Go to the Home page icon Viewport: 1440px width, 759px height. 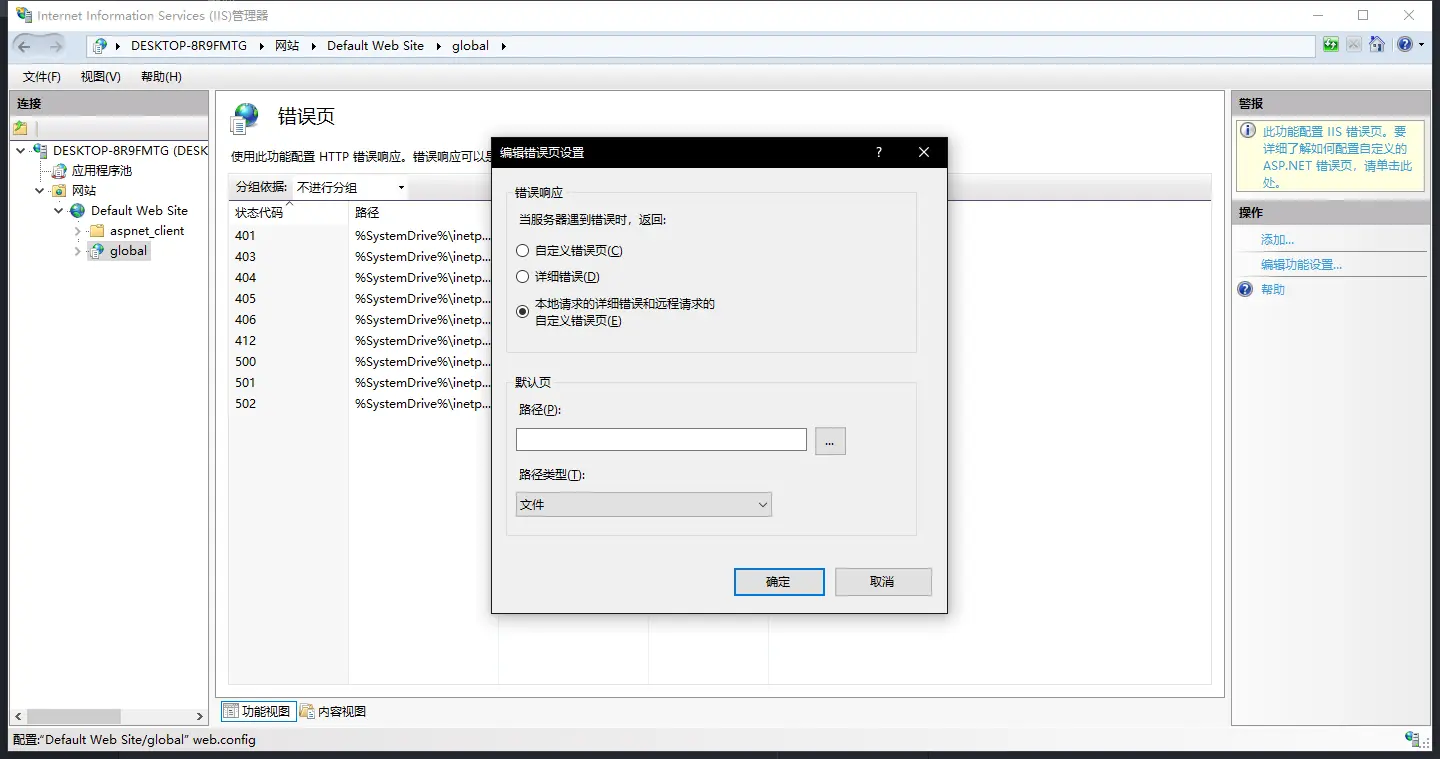(1377, 45)
